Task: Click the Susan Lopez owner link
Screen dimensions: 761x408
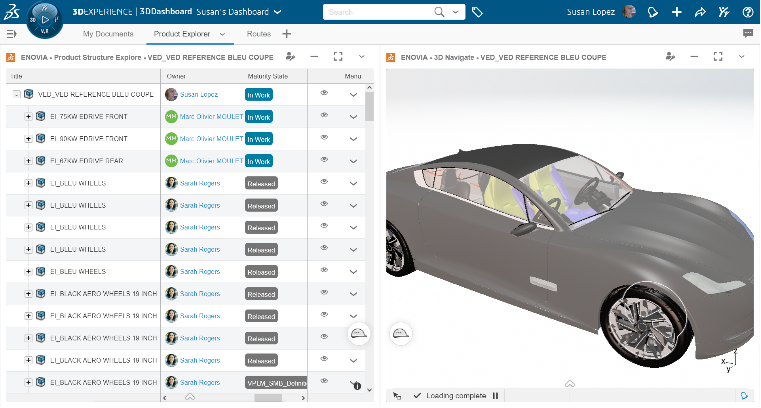Action: [201, 94]
